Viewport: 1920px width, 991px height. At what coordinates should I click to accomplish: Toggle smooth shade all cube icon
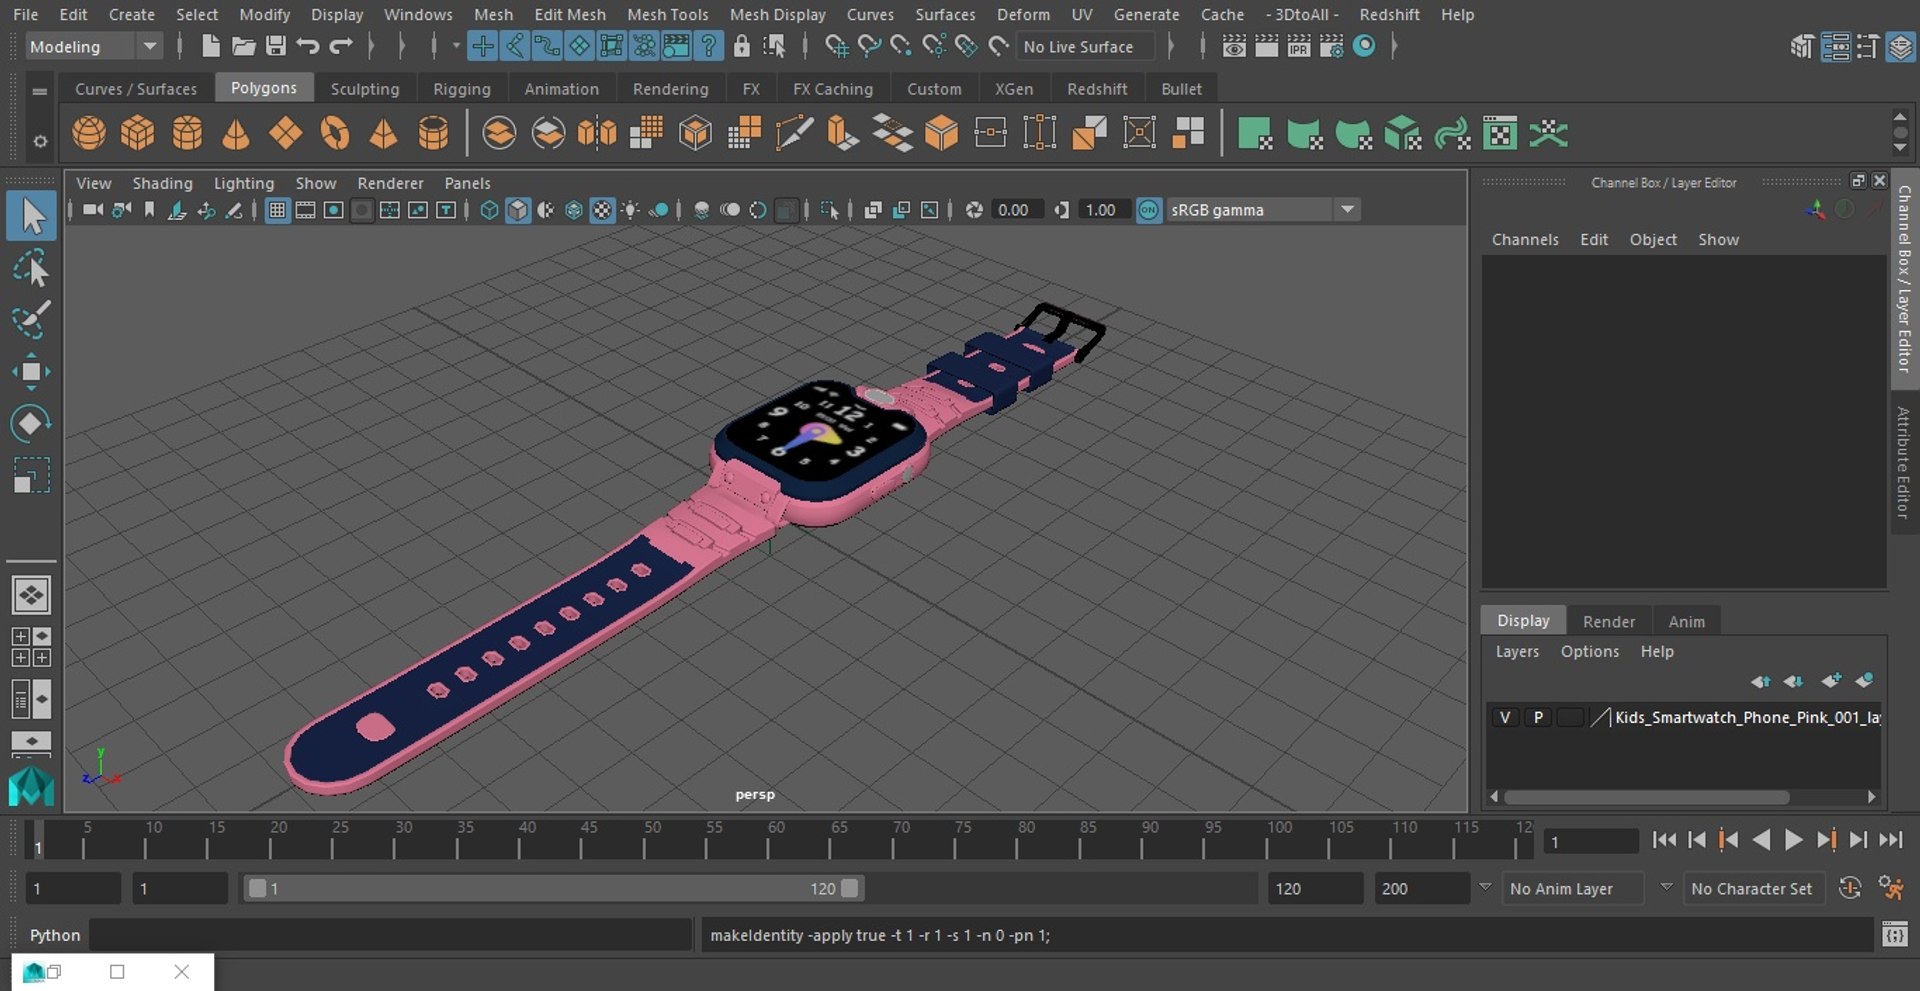517,210
